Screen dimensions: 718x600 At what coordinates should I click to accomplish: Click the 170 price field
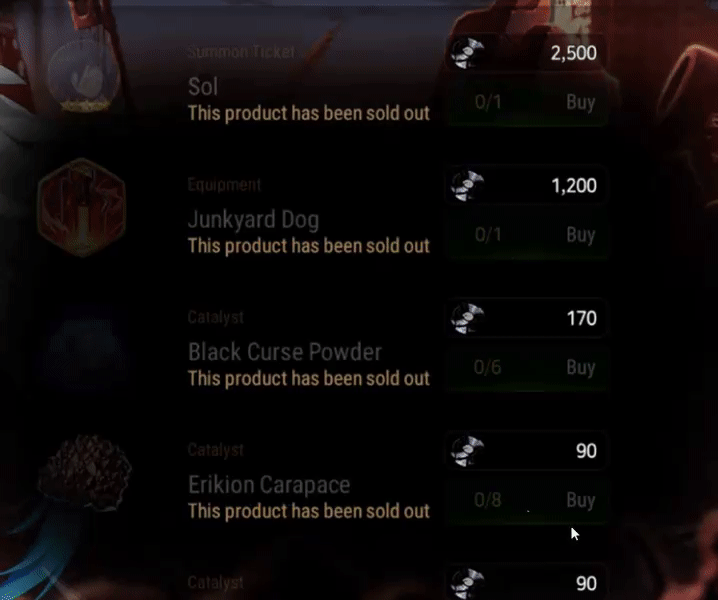(526, 318)
